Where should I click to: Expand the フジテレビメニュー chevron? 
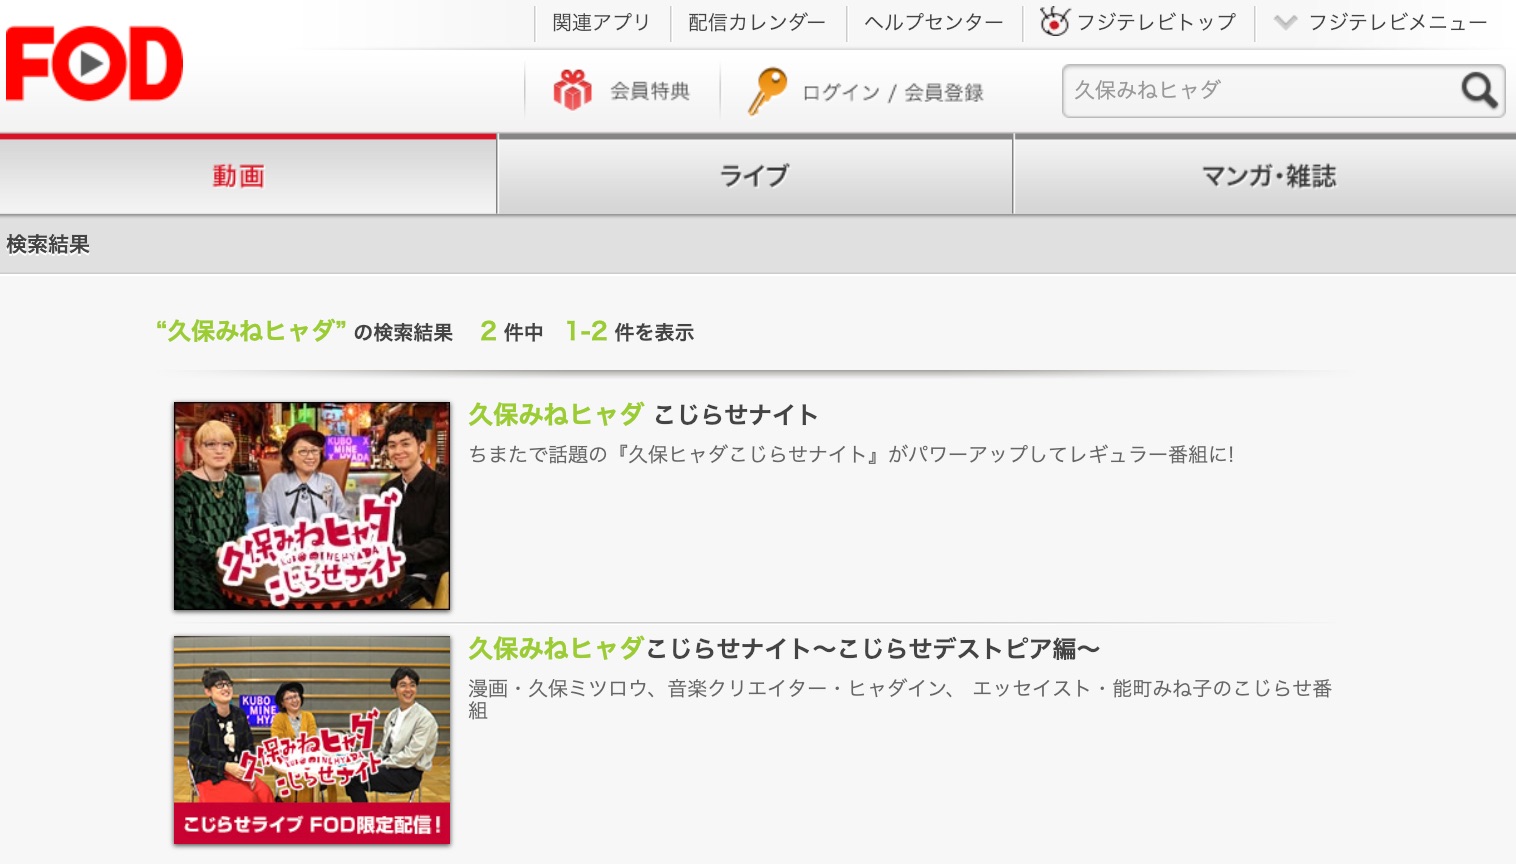coord(1285,22)
